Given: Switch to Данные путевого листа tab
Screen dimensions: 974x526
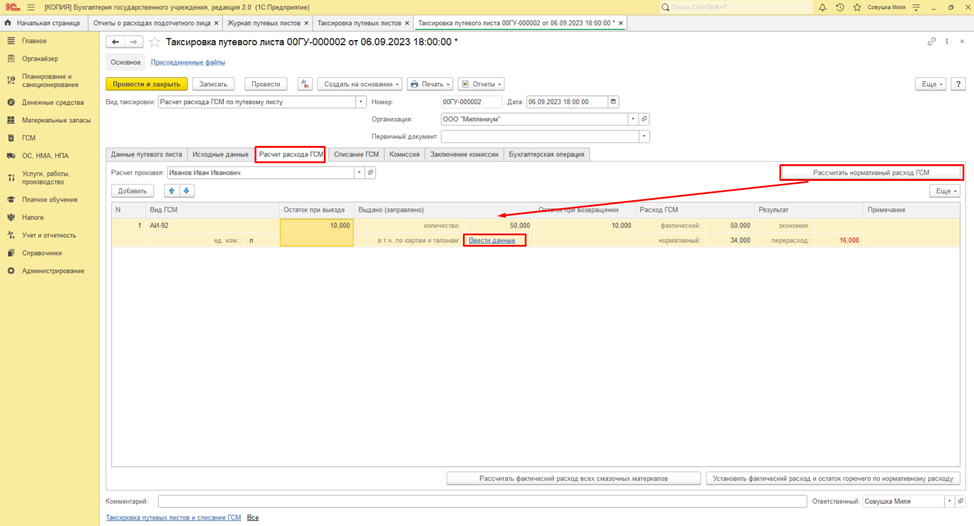Looking at the screenshot, I should (147, 155).
